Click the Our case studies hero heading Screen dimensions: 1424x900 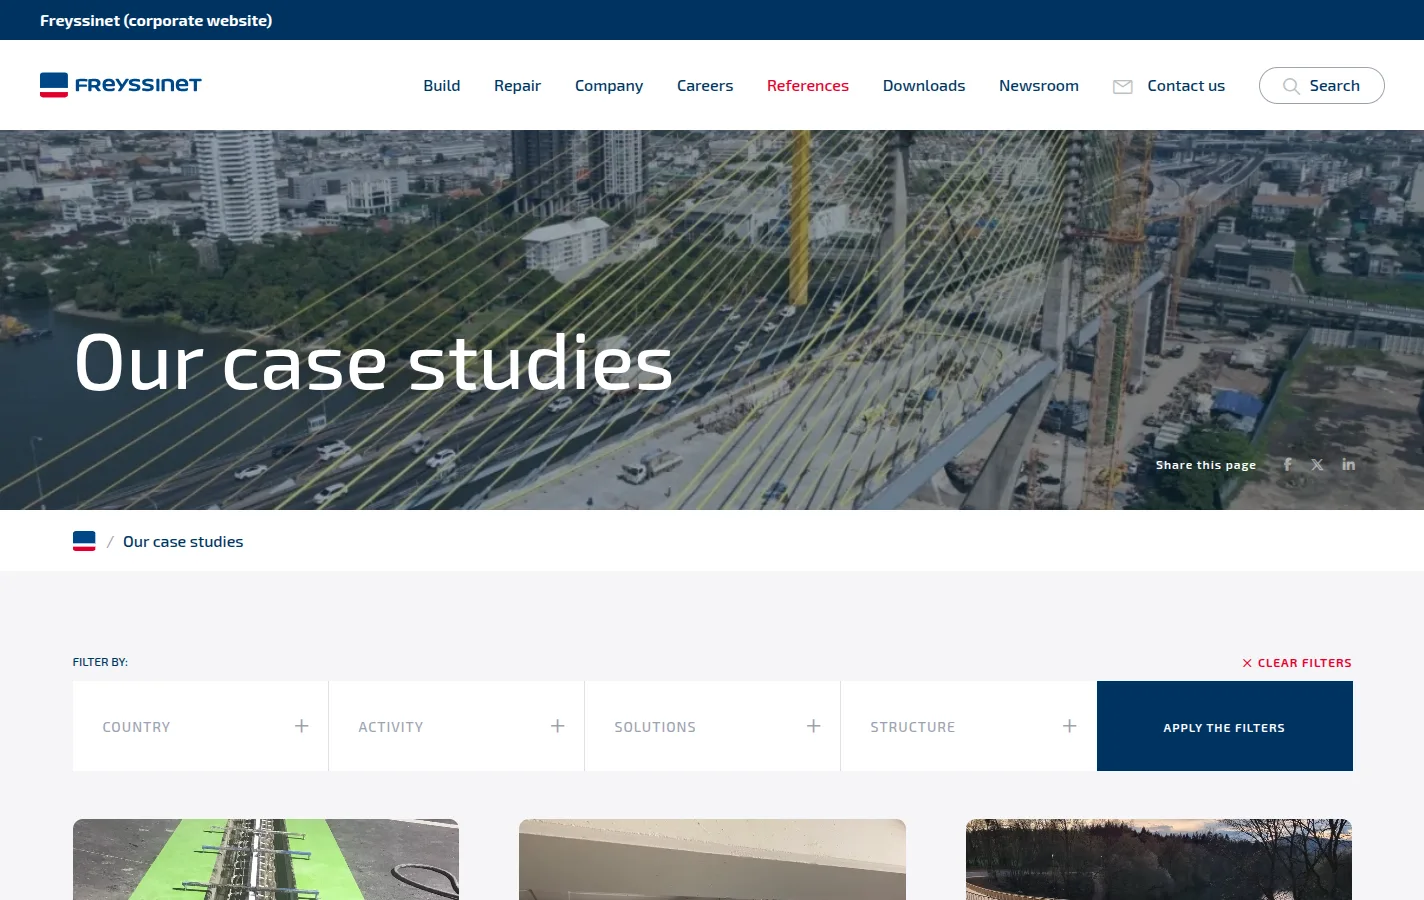374,362
